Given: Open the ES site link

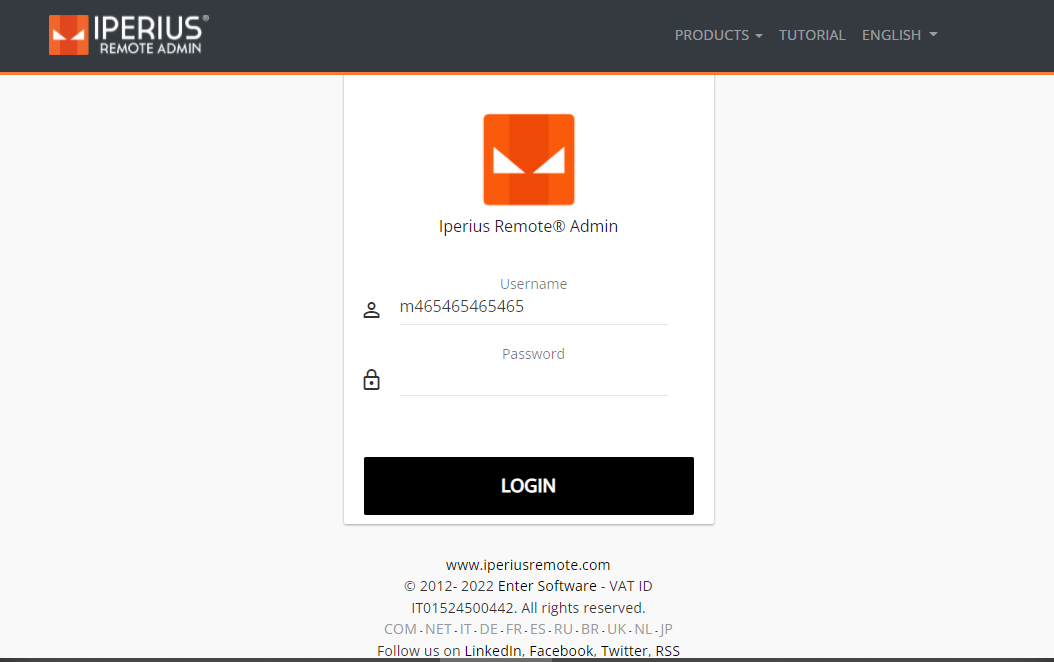Looking at the screenshot, I should click(538, 629).
